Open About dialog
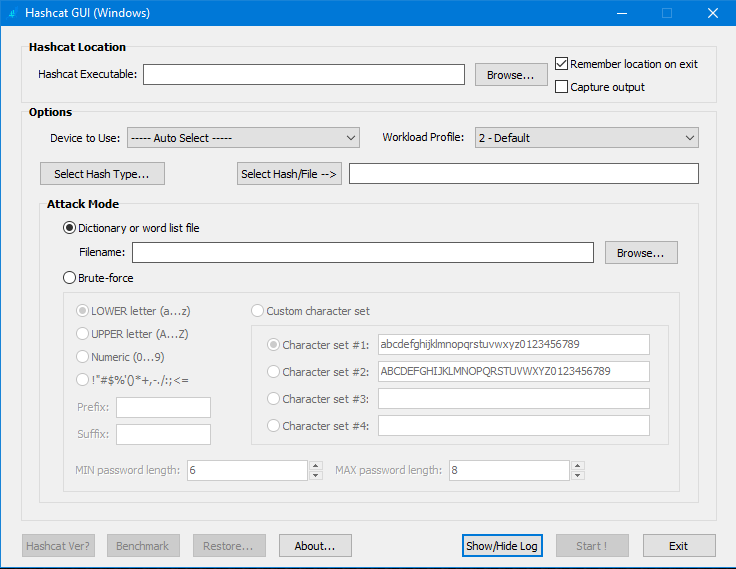This screenshot has width=736, height=569. [x=315, y=546]
